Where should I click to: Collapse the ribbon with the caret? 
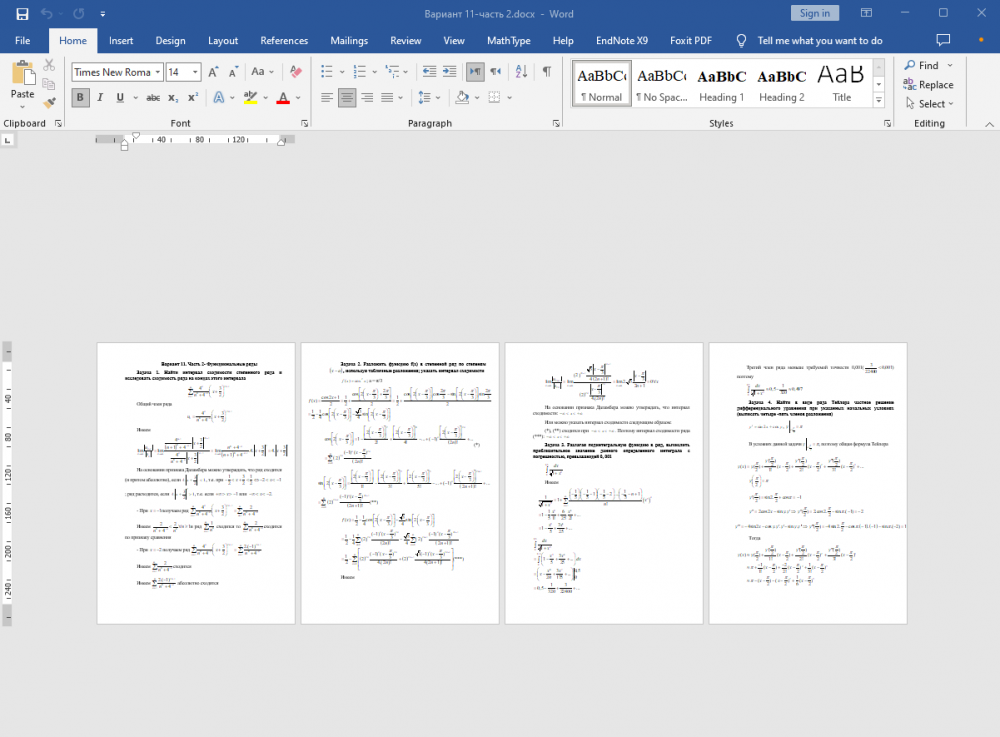click(989, 124)
